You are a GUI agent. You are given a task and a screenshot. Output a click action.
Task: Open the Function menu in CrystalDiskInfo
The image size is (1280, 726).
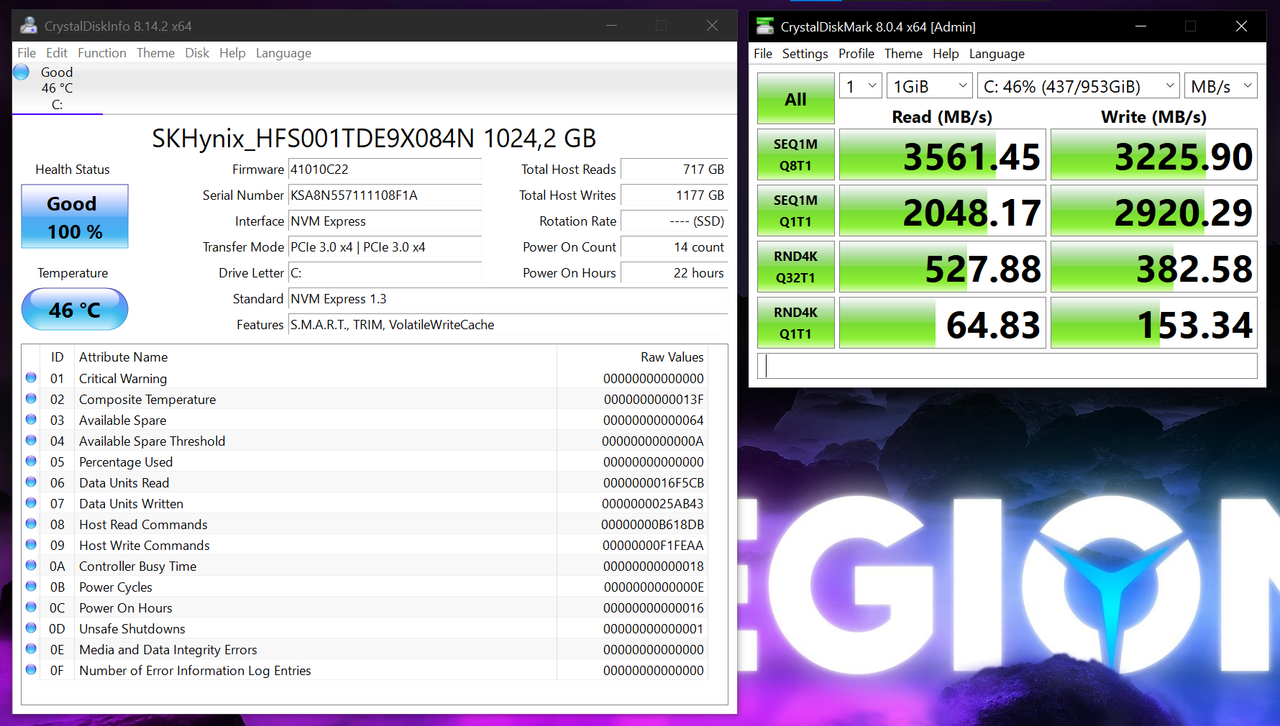(101, 52)
